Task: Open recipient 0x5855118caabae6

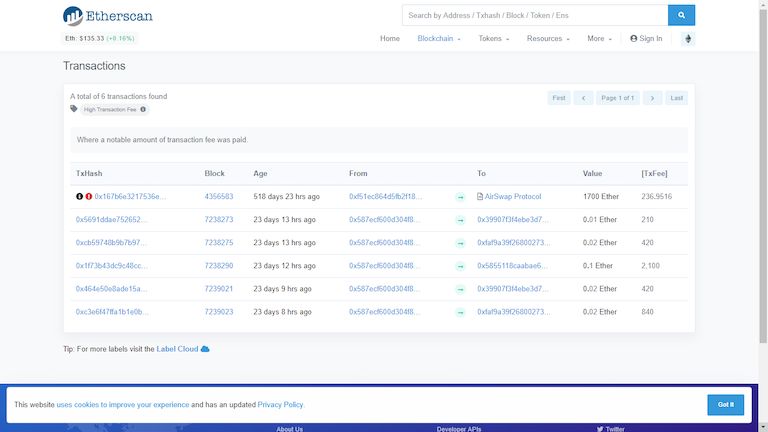Action: click(x=512, y=265)
